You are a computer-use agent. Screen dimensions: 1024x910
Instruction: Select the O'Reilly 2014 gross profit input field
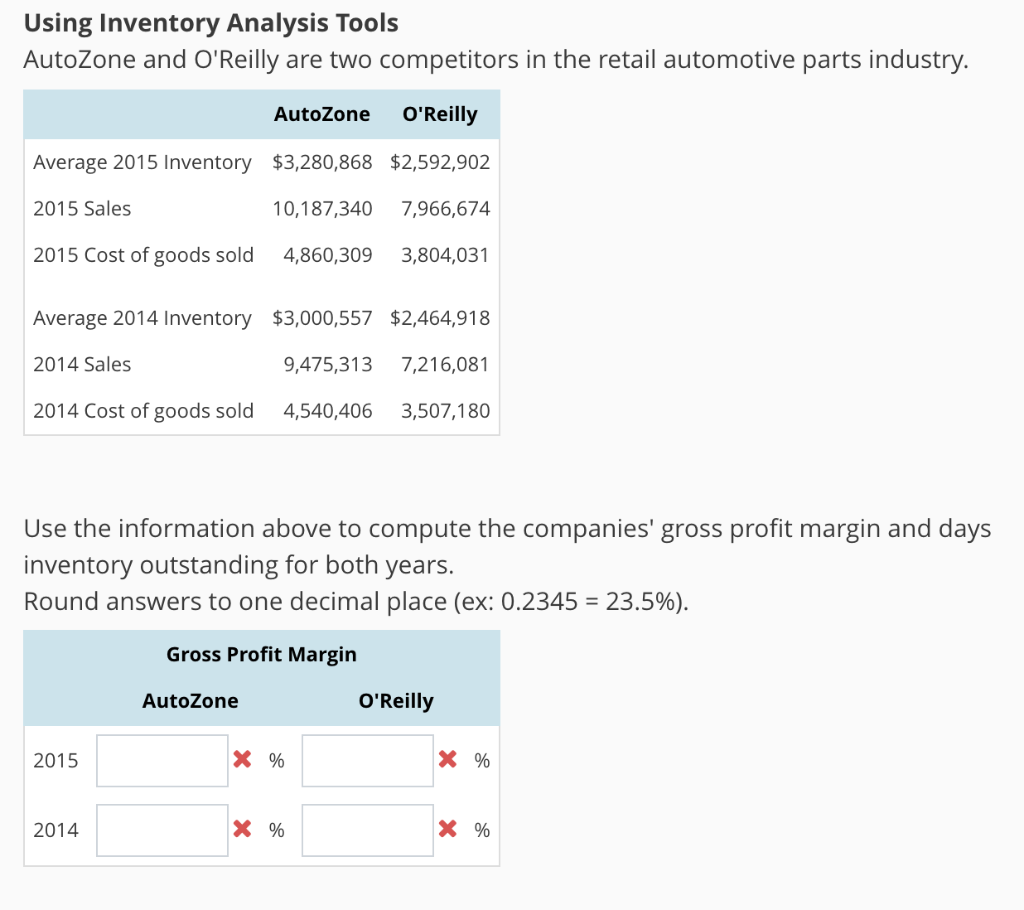tap(367, 830)
